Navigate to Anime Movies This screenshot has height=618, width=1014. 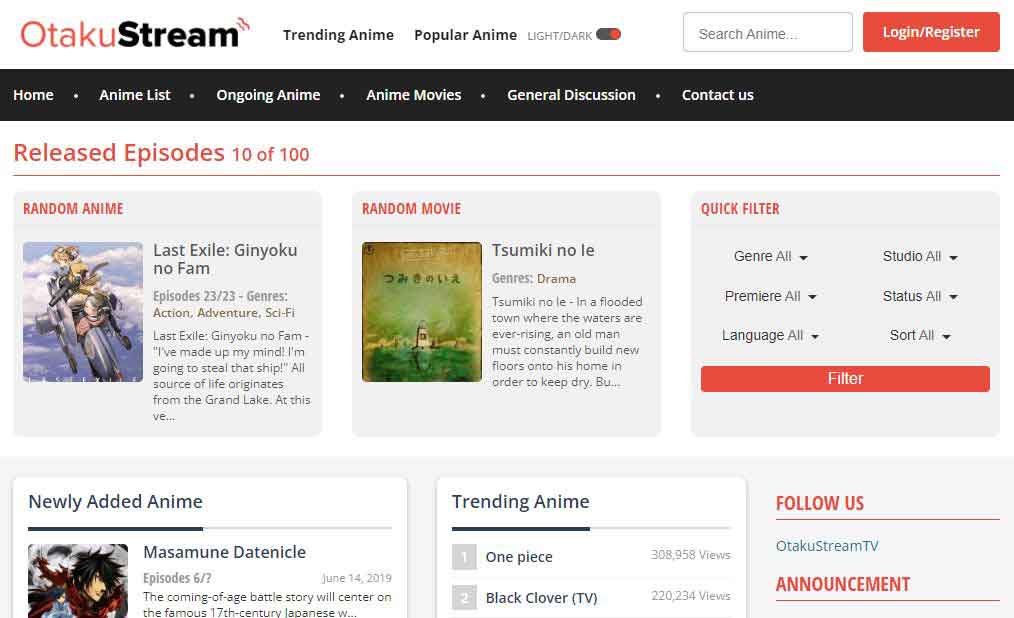pyautogui.click(x=413, y=95)
